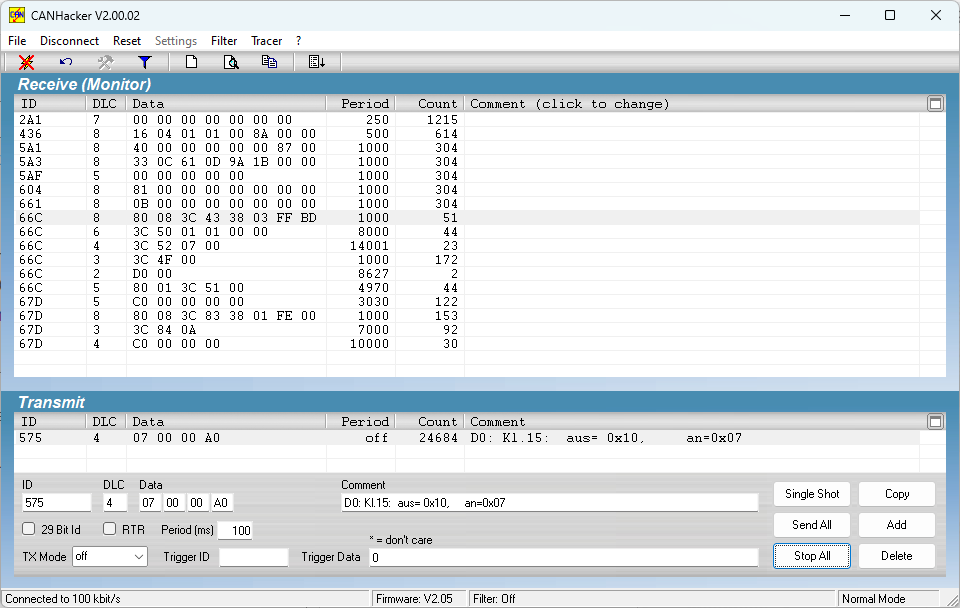Image resolution: width=960 pixels, height=608 pixels.
Task: Select 66C row with period 14001
Action: point(467,246)
